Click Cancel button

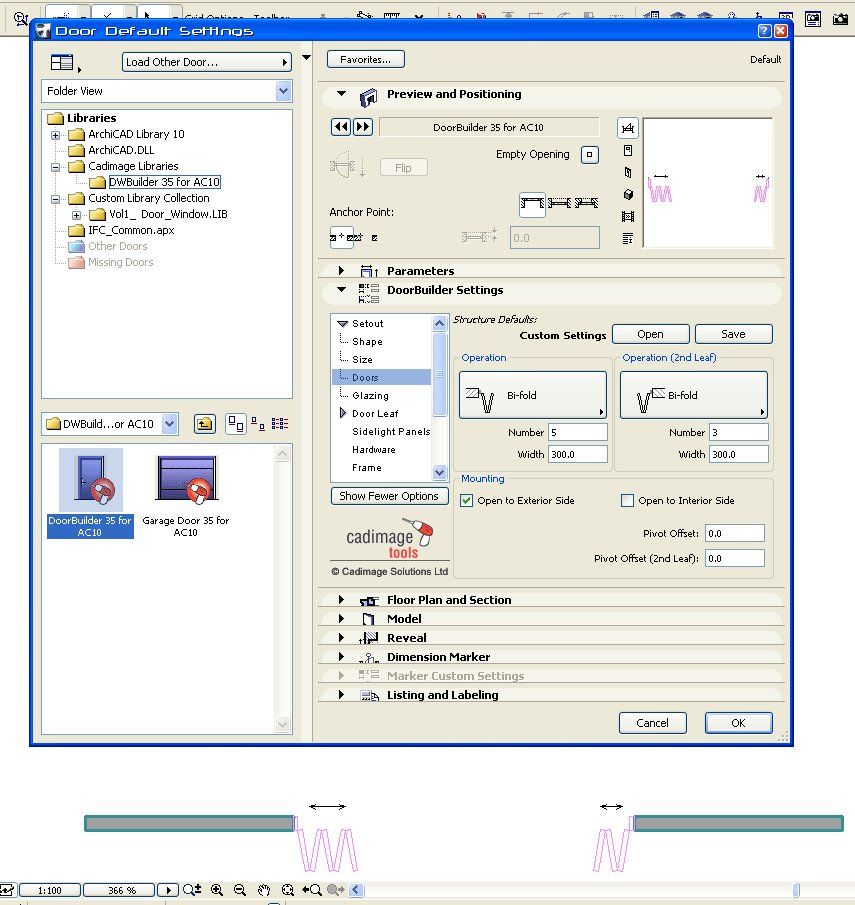pyautogui.click(x=652, y=723)
